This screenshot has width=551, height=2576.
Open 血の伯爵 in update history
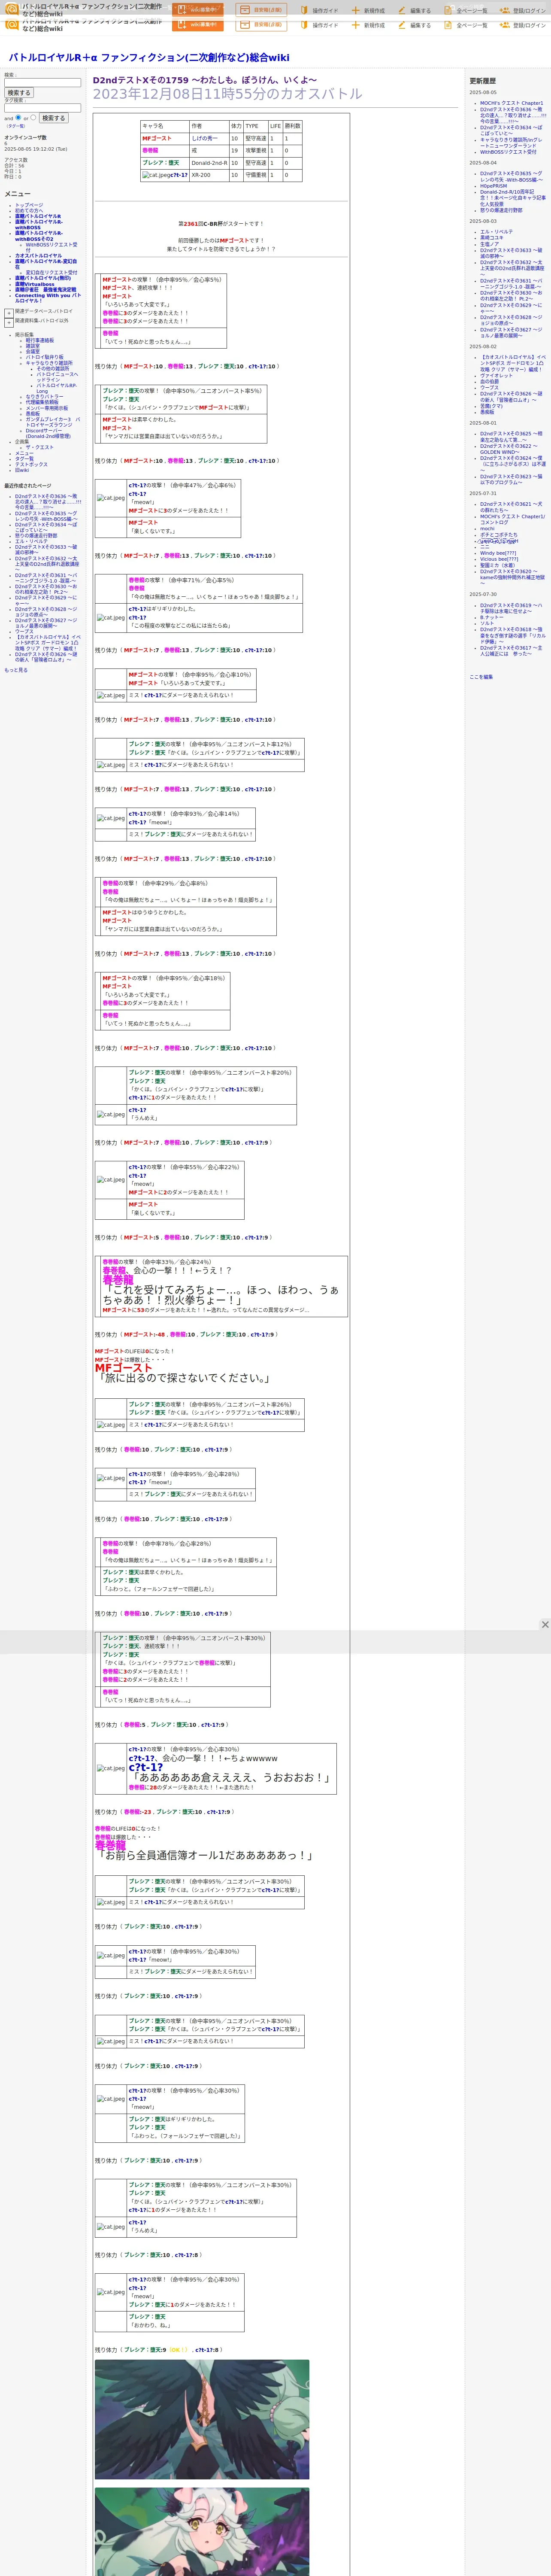point(489,382)
